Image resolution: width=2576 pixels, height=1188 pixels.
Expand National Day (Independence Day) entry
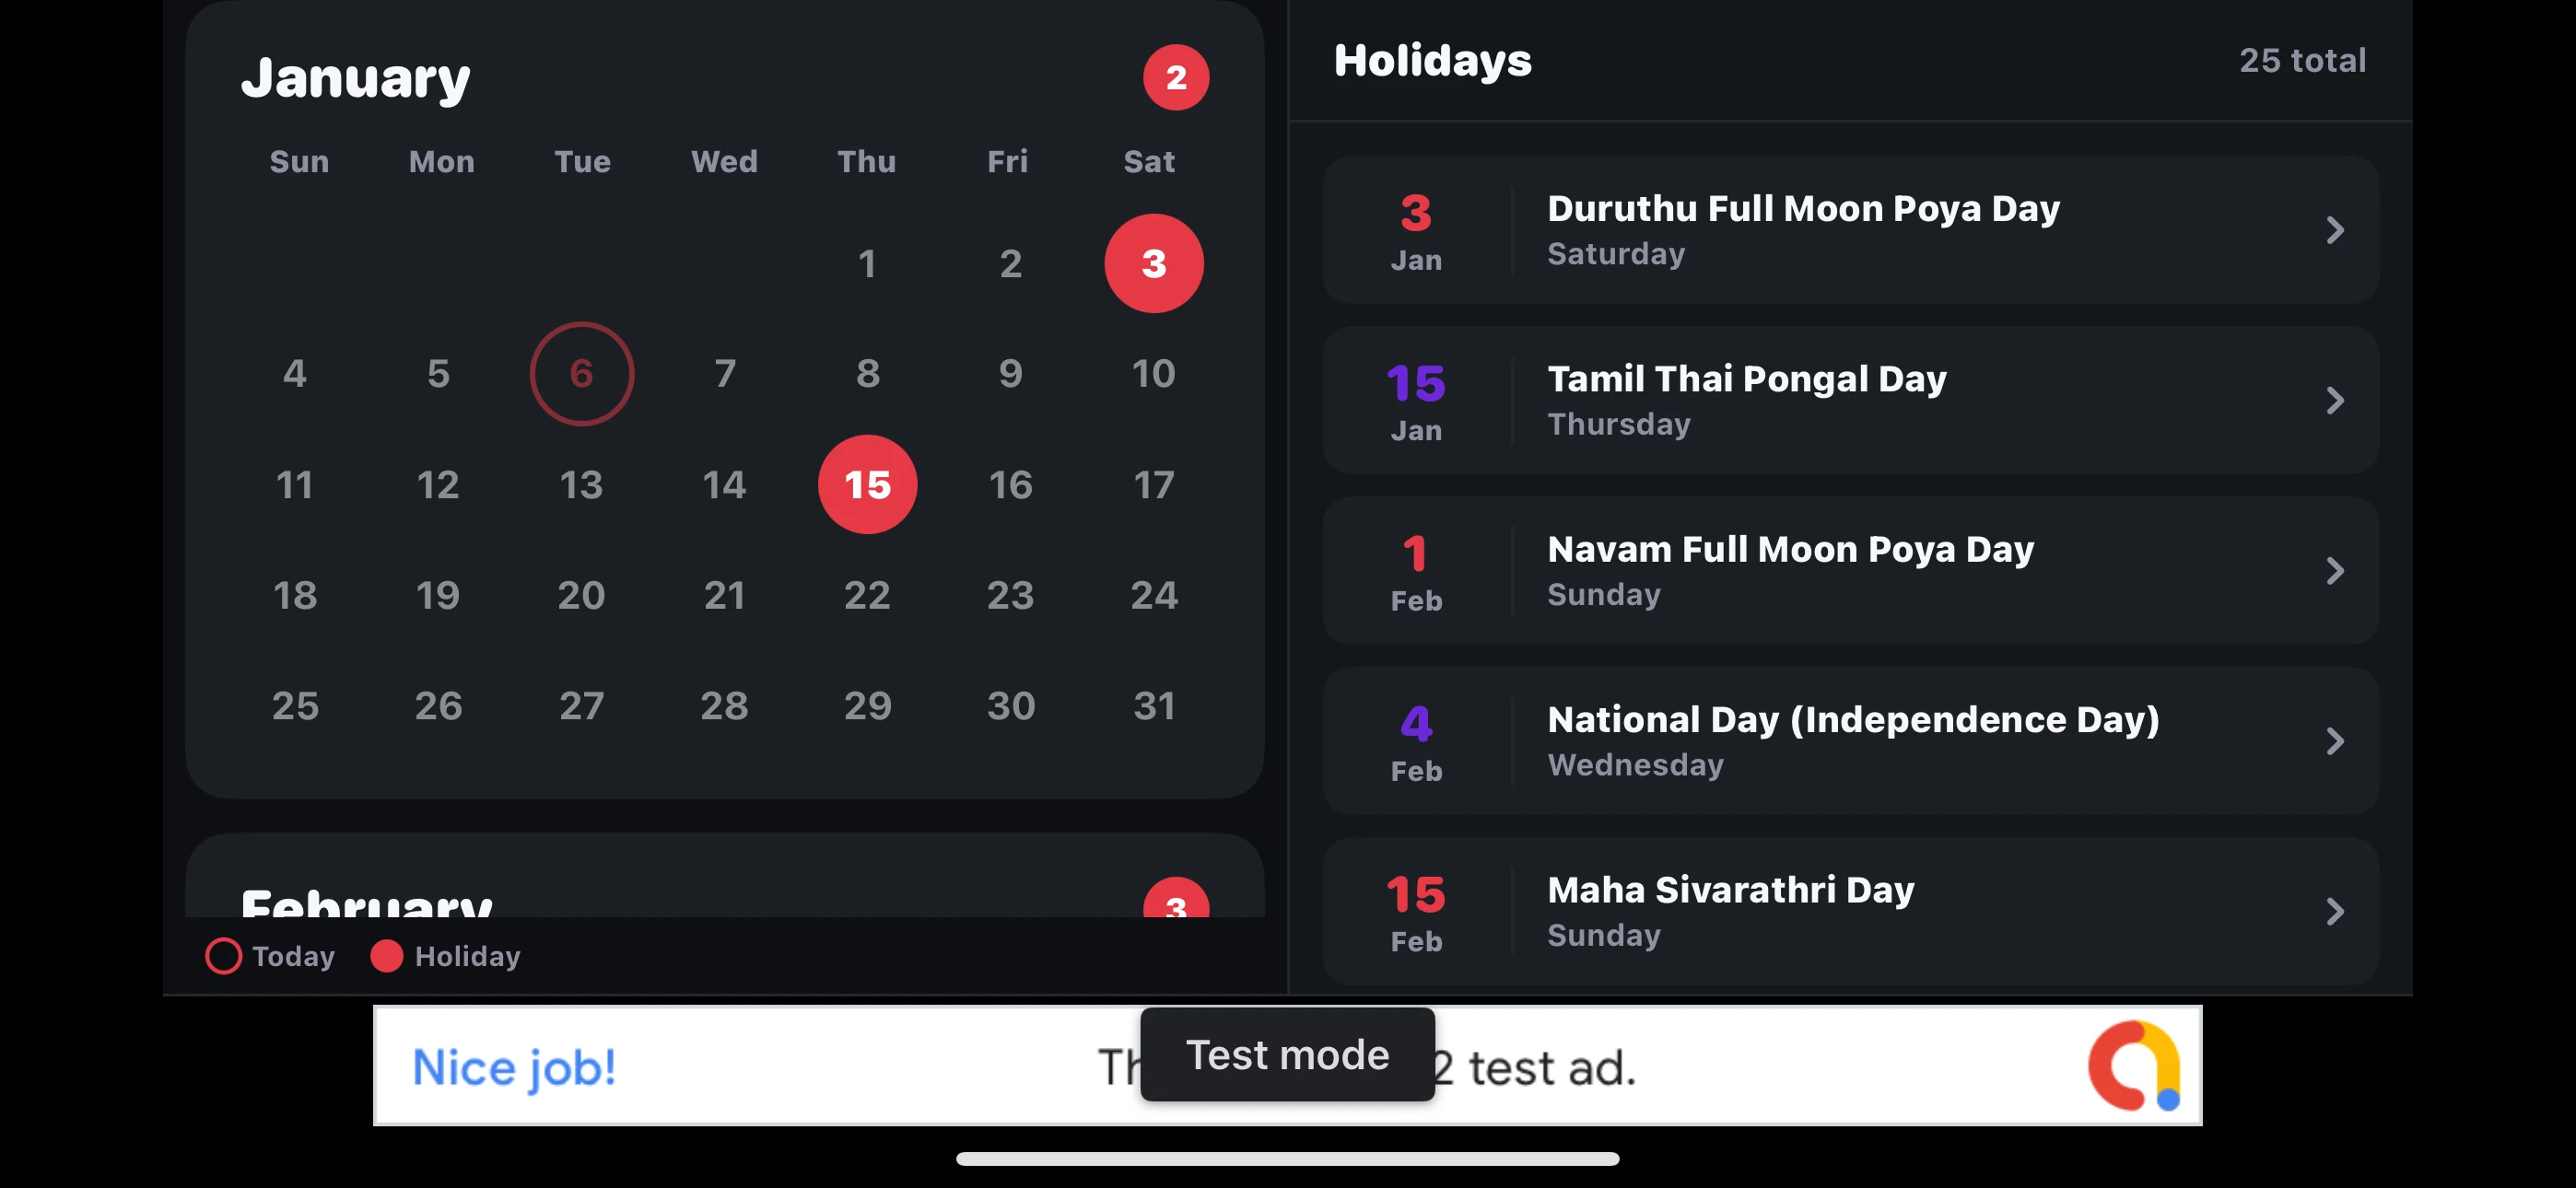point(1849,740)
